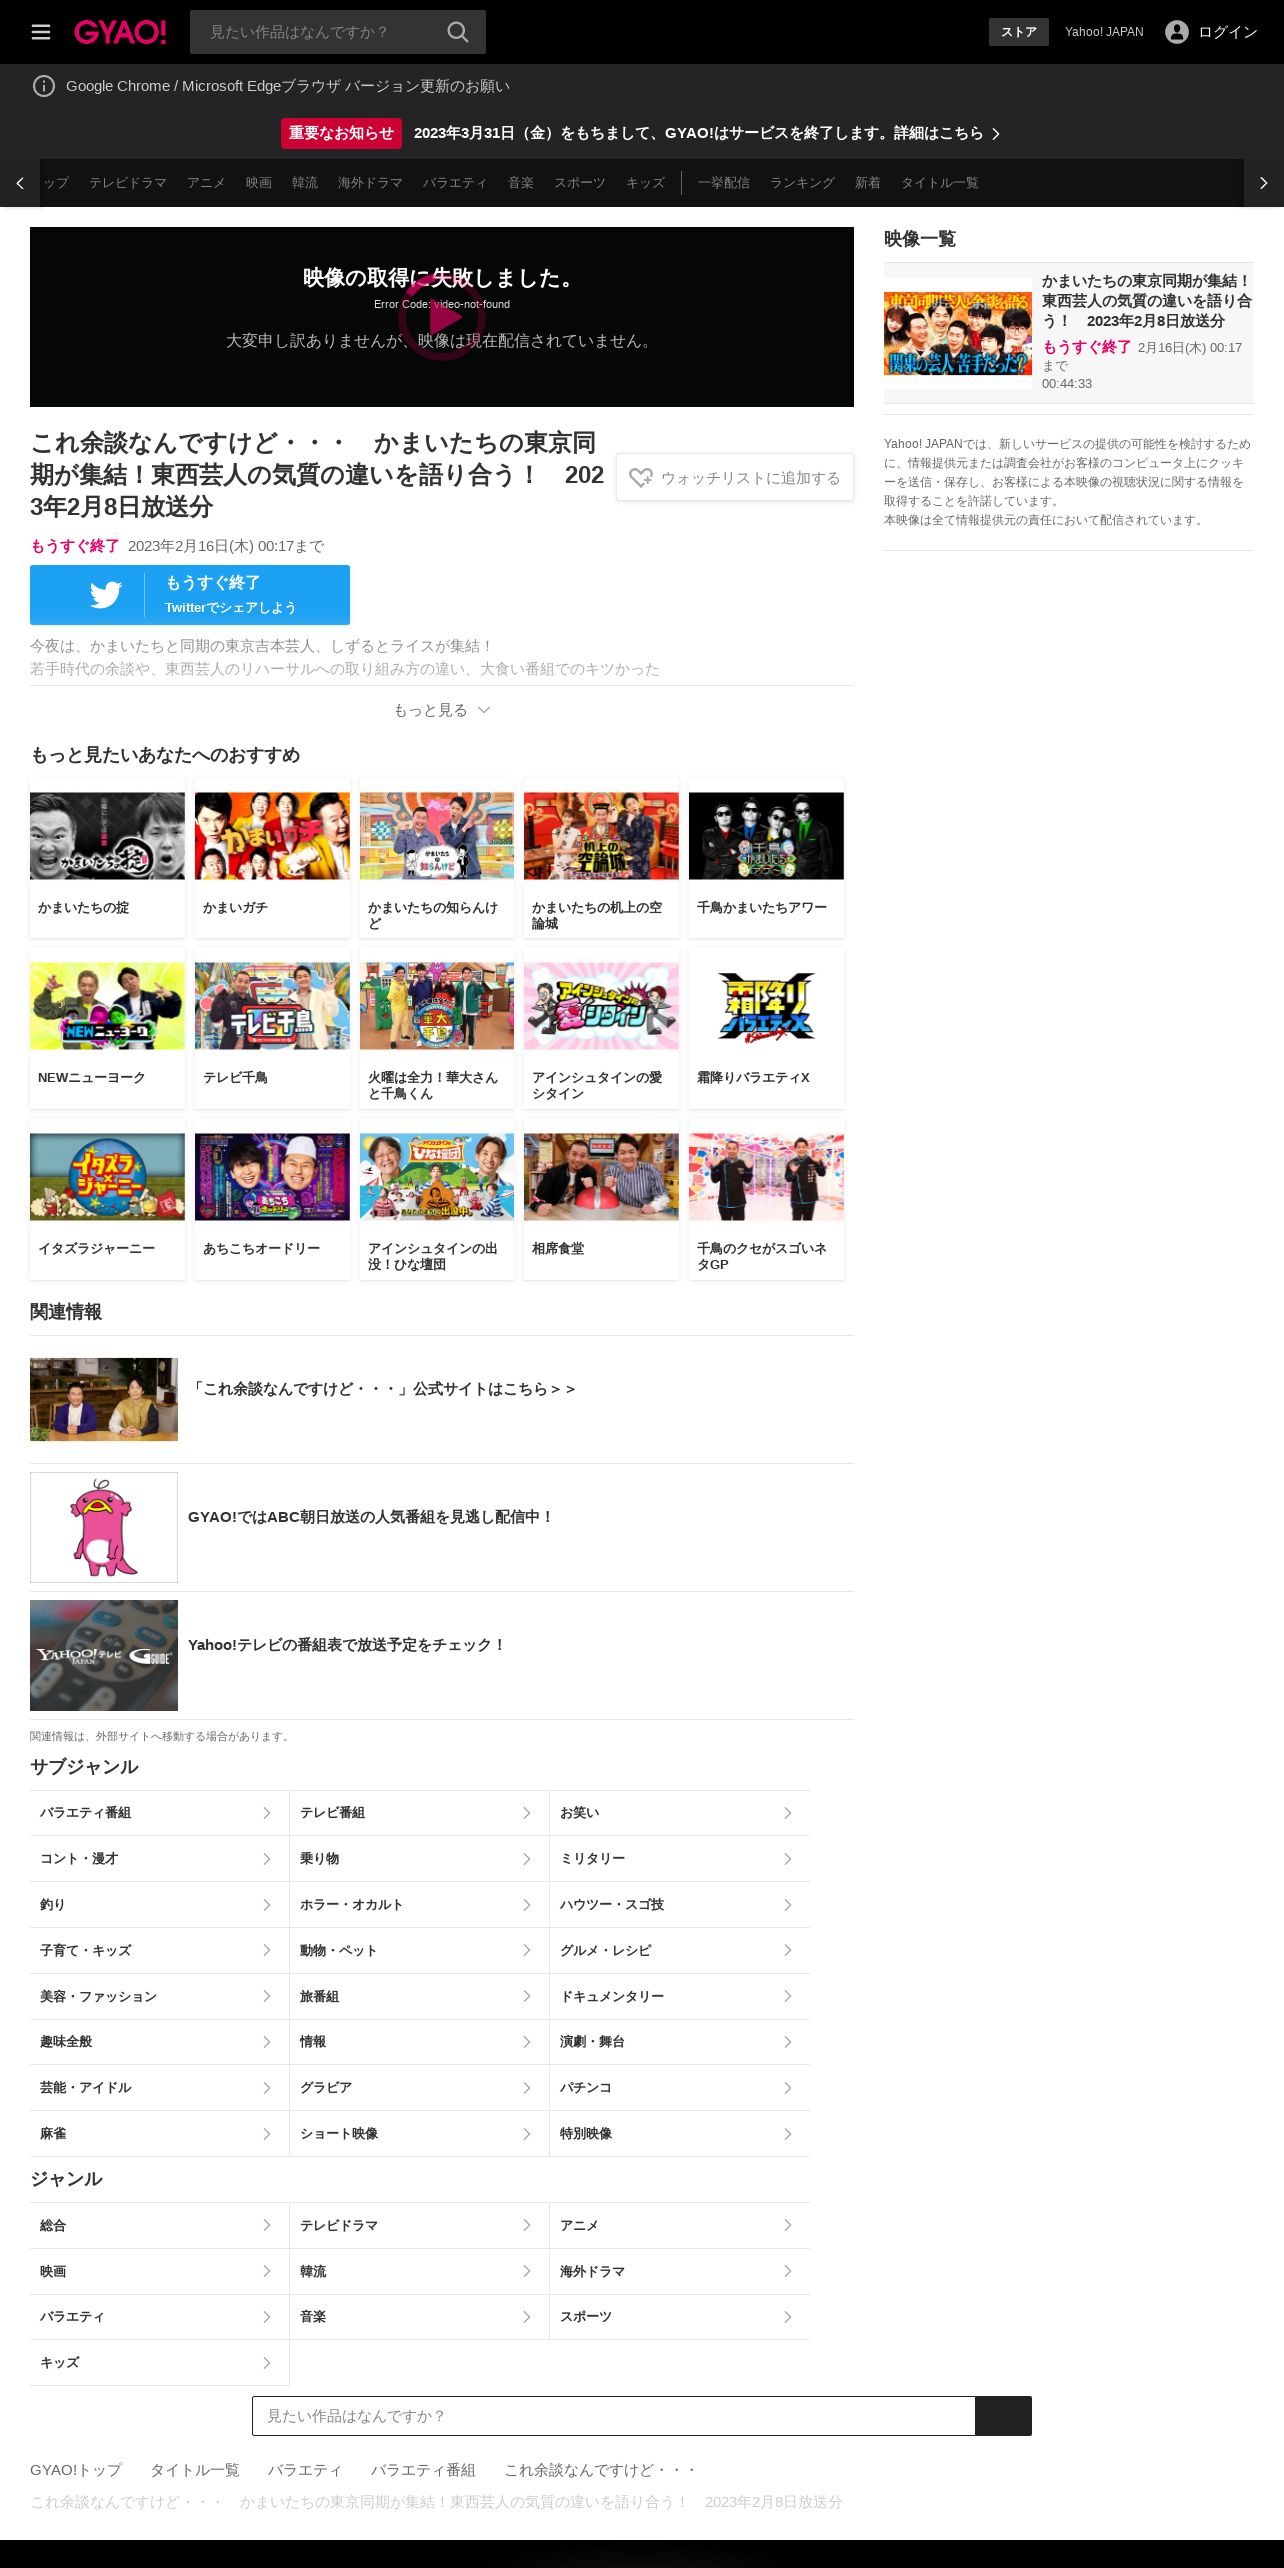Select 海外ドラマ in top navigation
Viewport: 1284px width, 2568px height.
370,183
